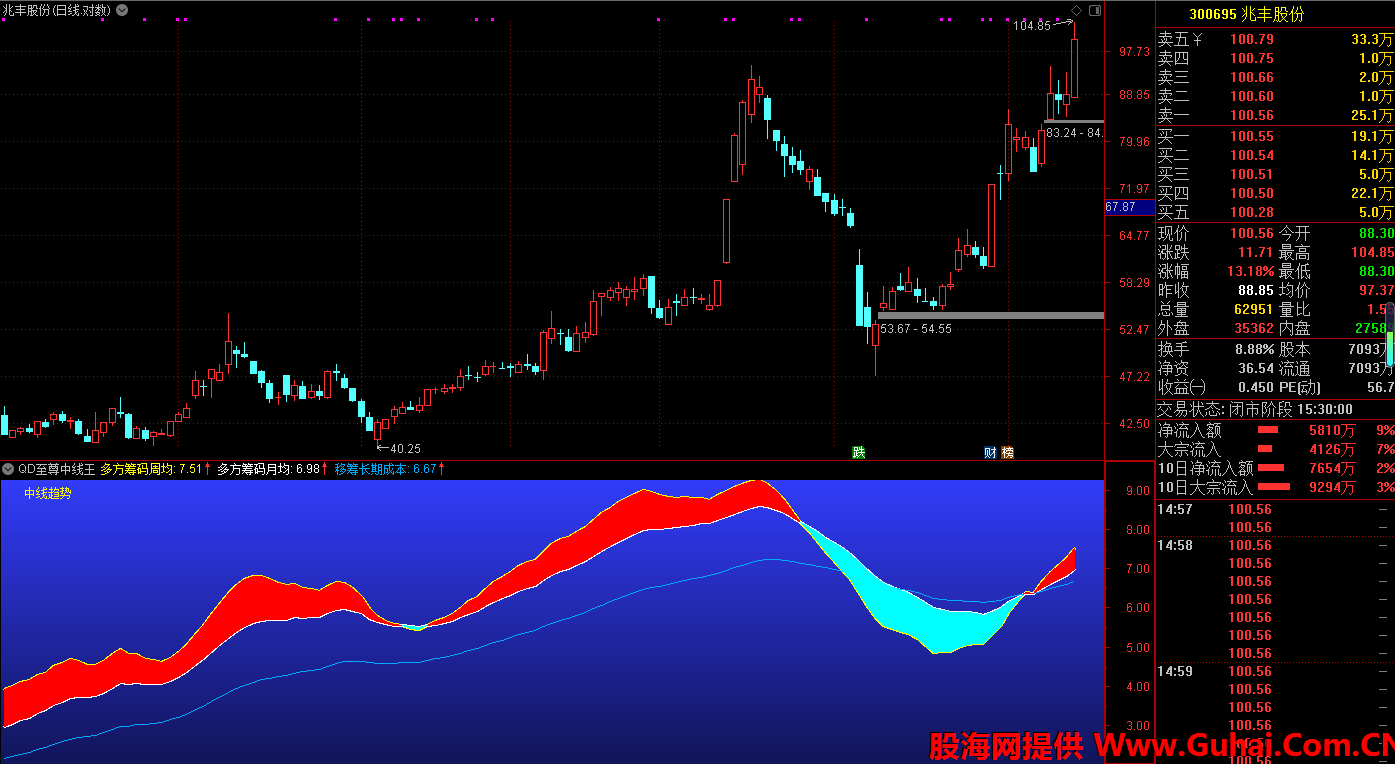Select the 卖四 price 100.75
Image resolution: width=1395 pixels, height=764 pixels.
1252,59
